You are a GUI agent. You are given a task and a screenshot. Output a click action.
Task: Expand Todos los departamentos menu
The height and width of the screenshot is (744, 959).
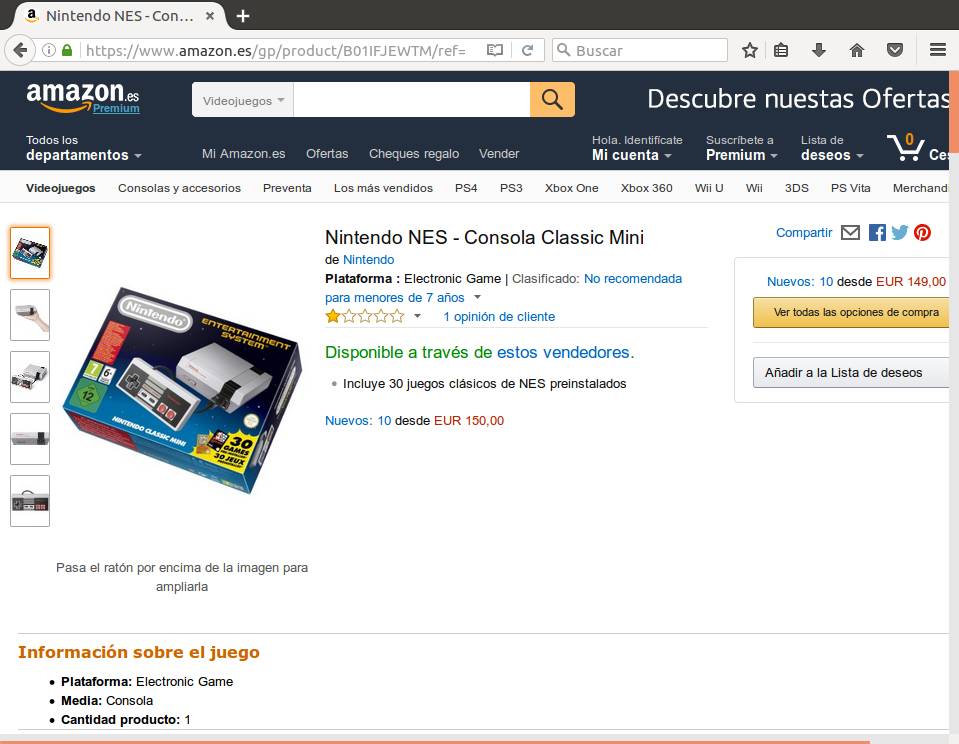pyautogui.click(x=83, y=148)
